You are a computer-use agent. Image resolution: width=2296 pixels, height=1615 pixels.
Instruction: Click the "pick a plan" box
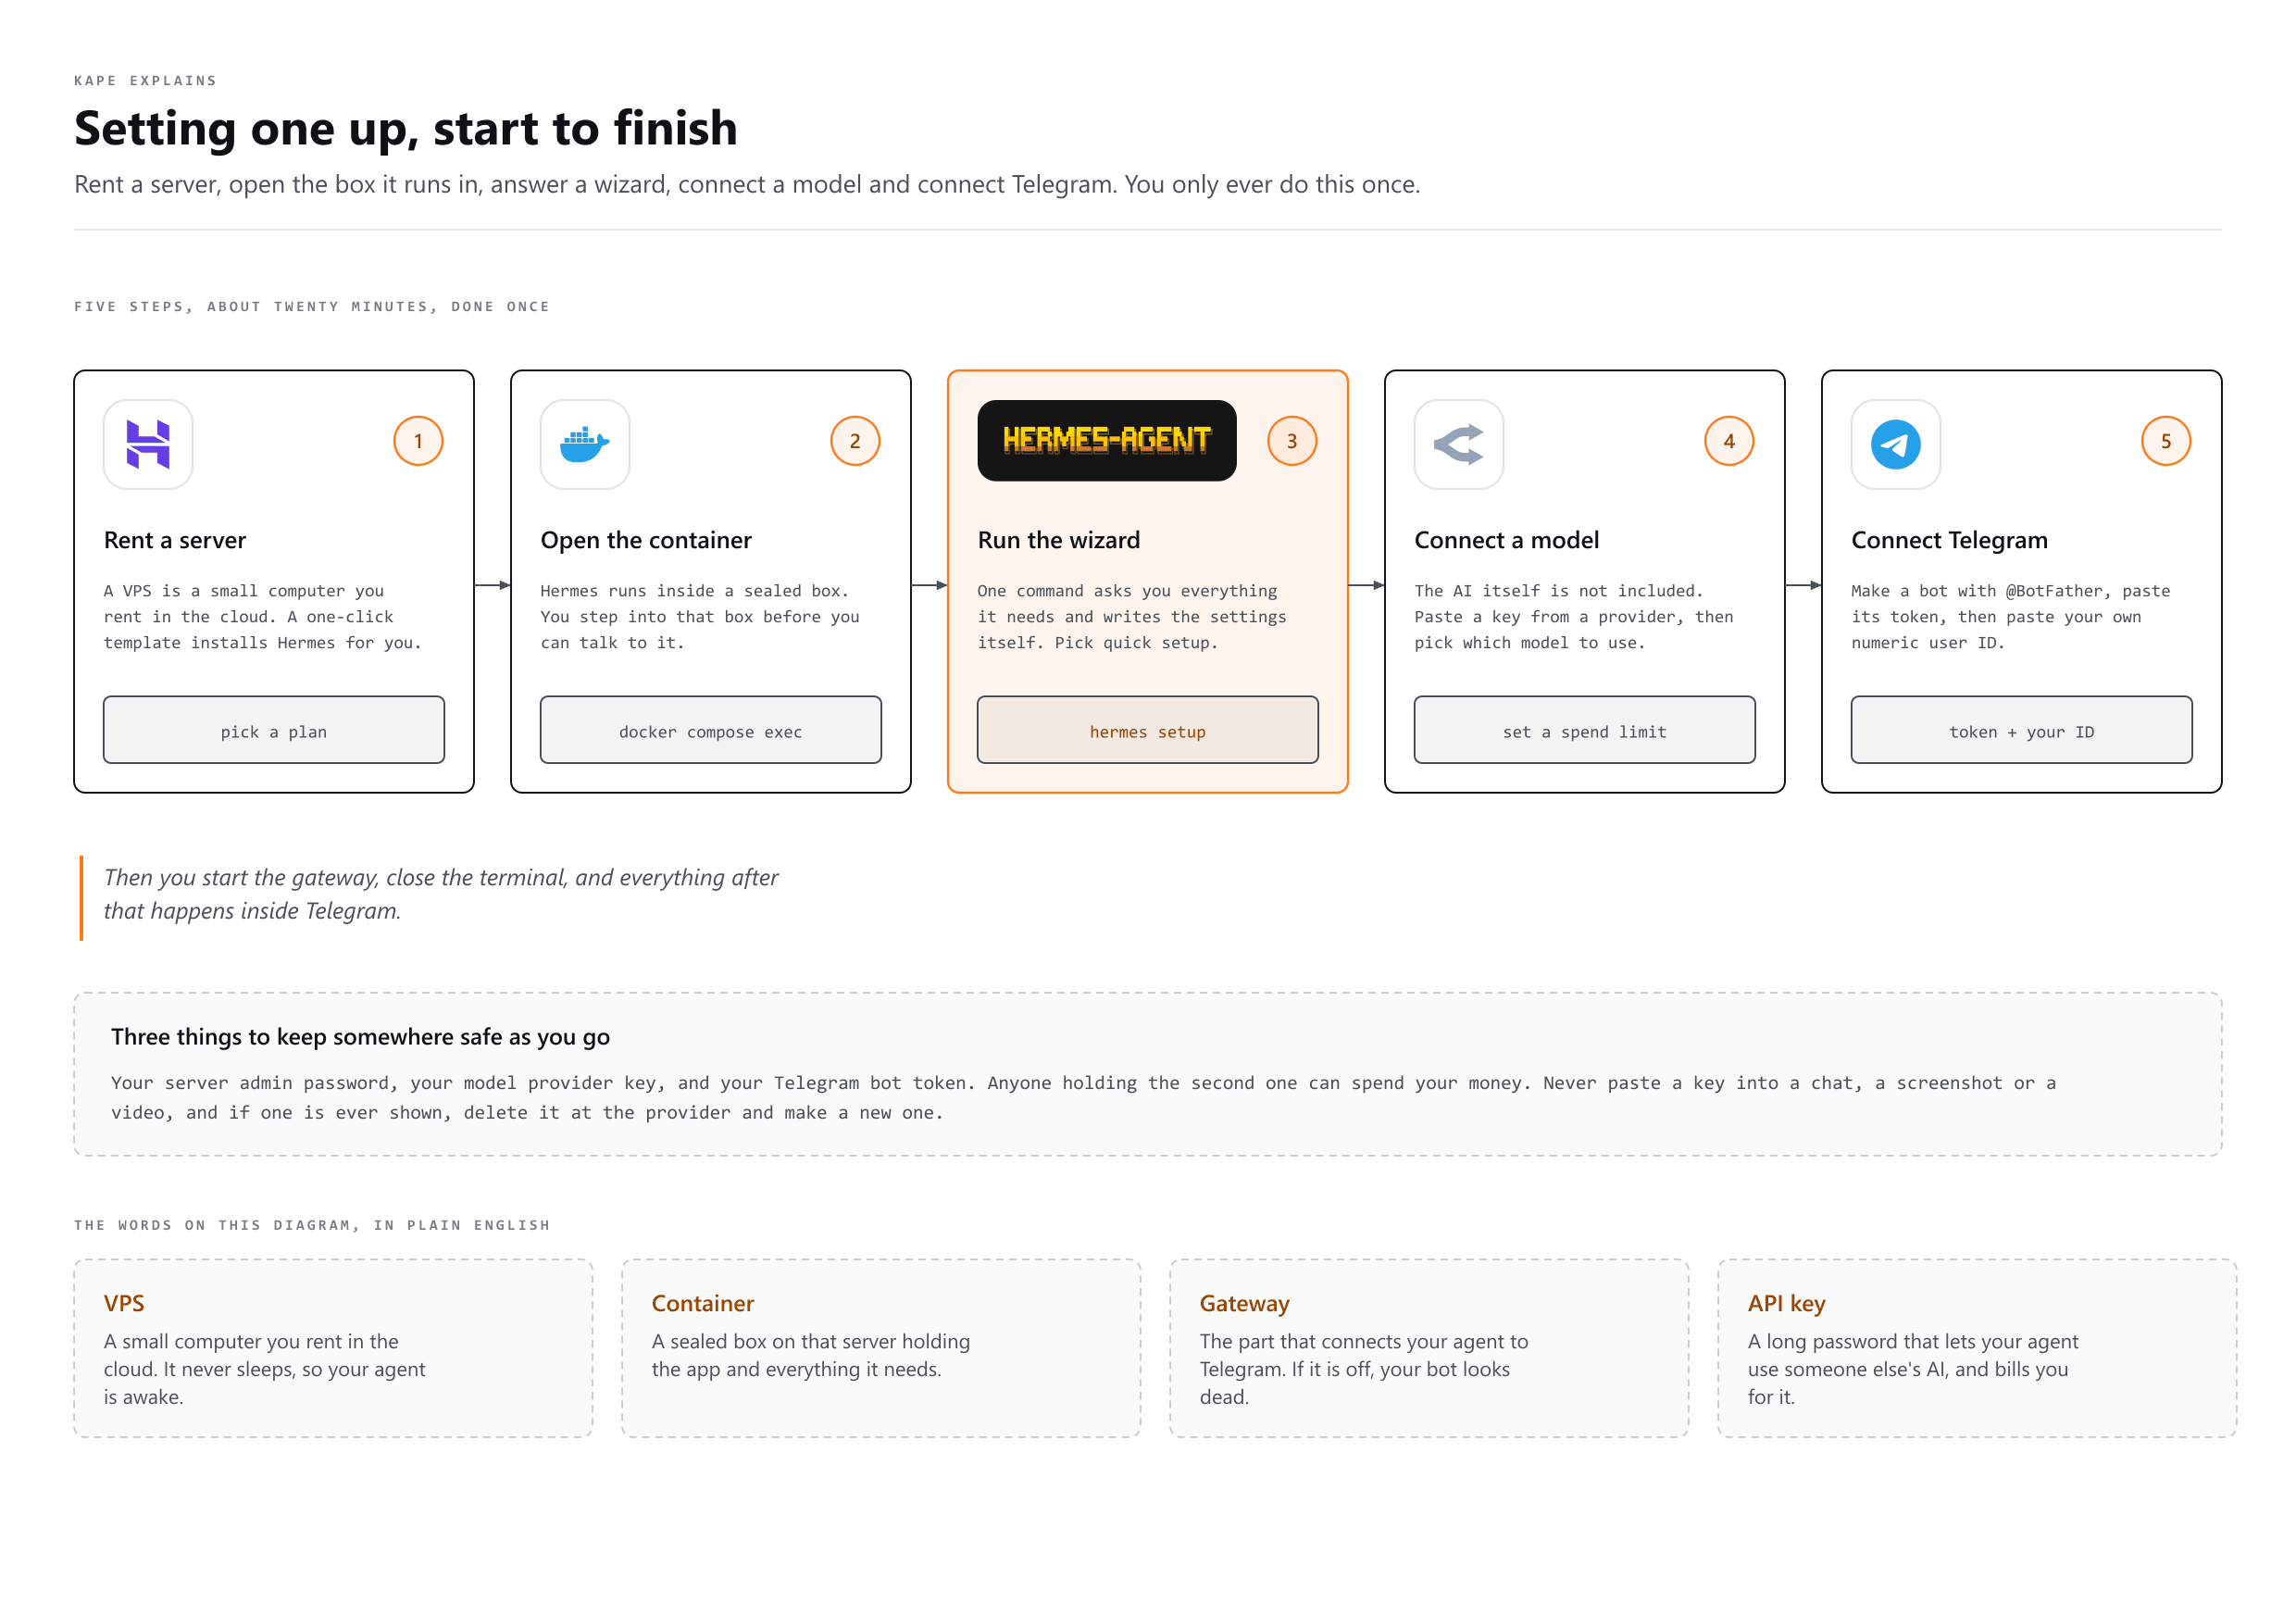[x=274, y=731]
